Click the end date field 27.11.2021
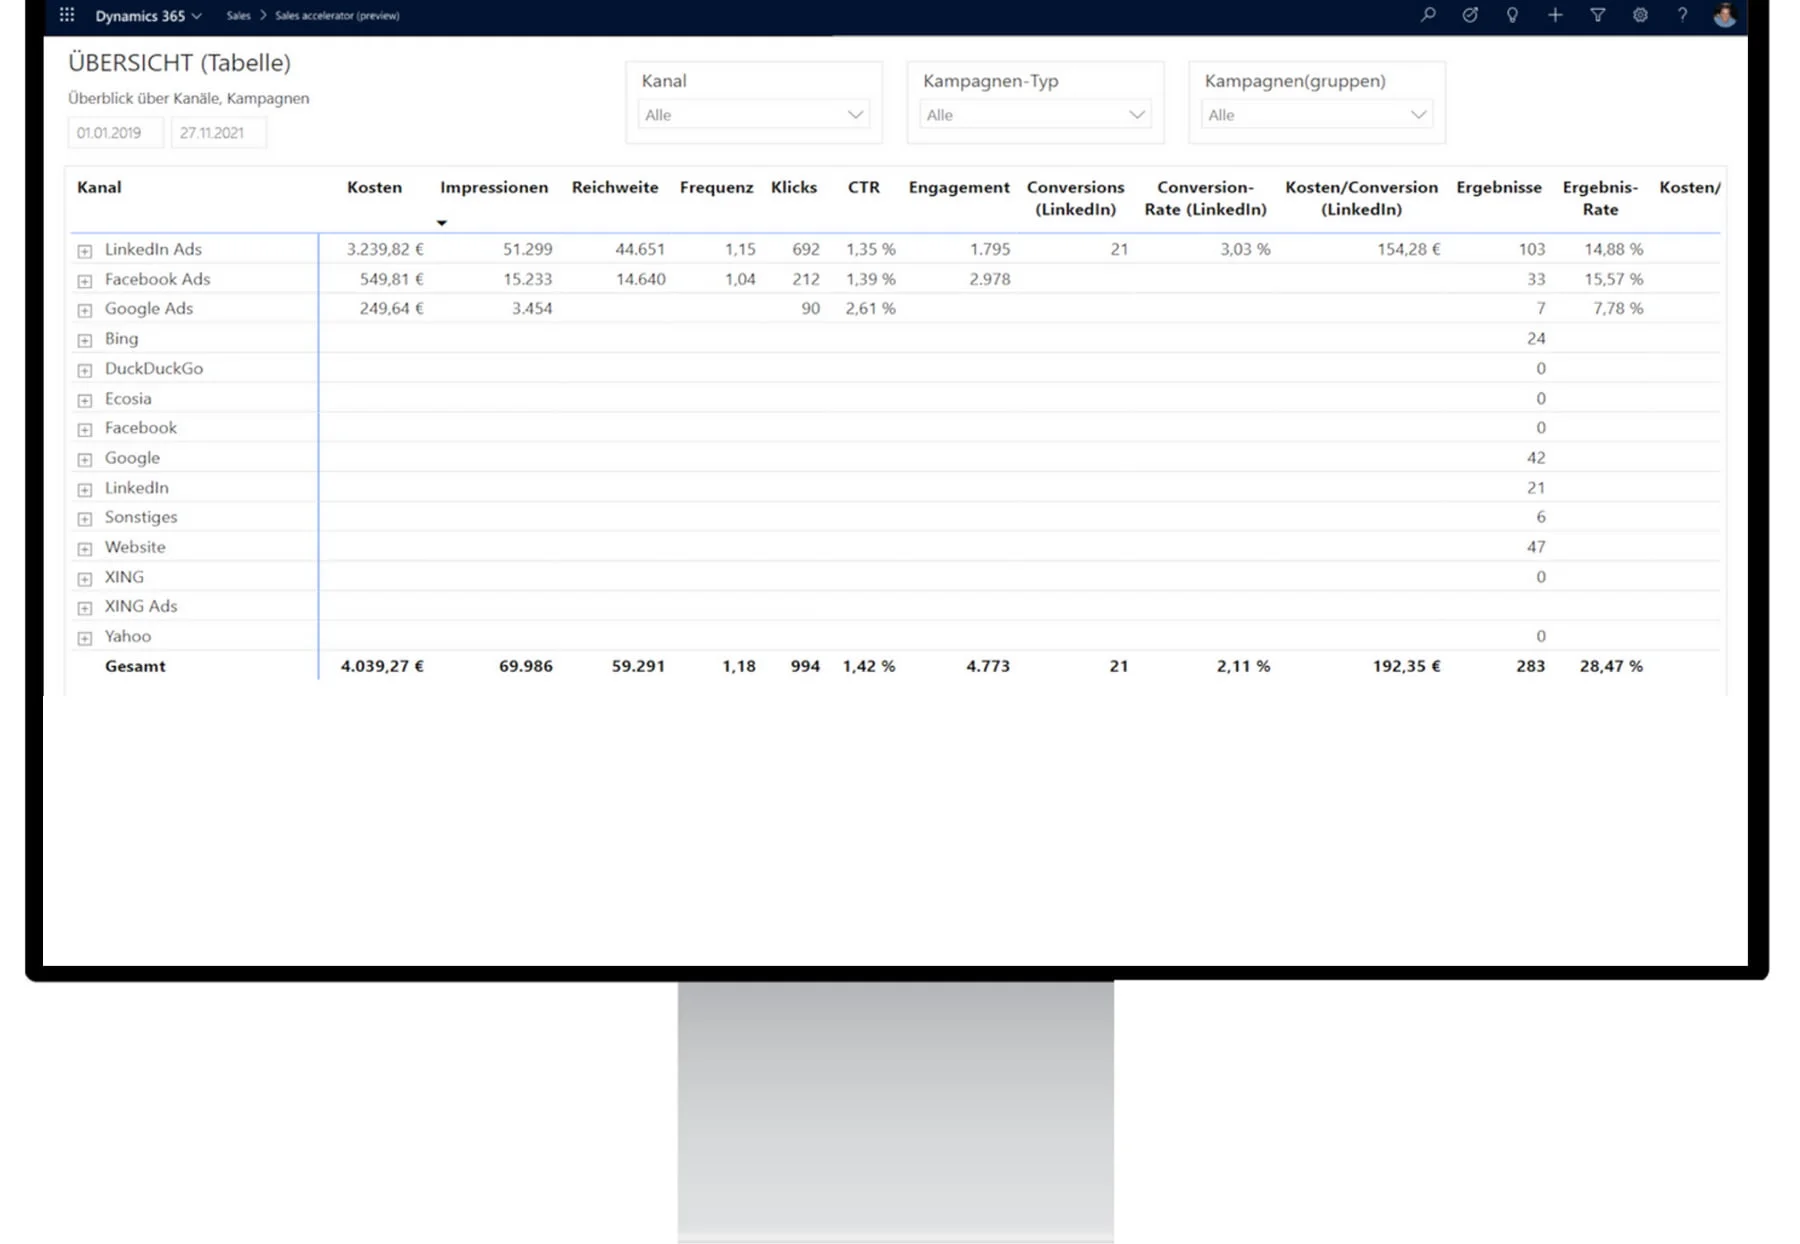This screenshot has height=1244, width=1800. [218, 133]
